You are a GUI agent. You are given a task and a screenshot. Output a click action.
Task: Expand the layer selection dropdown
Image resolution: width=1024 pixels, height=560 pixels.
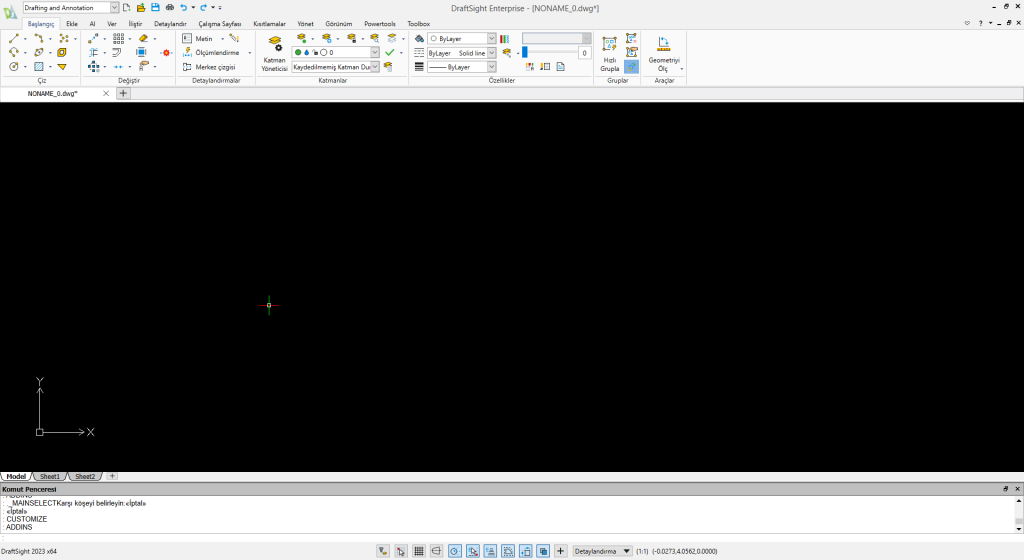point(375,52)
